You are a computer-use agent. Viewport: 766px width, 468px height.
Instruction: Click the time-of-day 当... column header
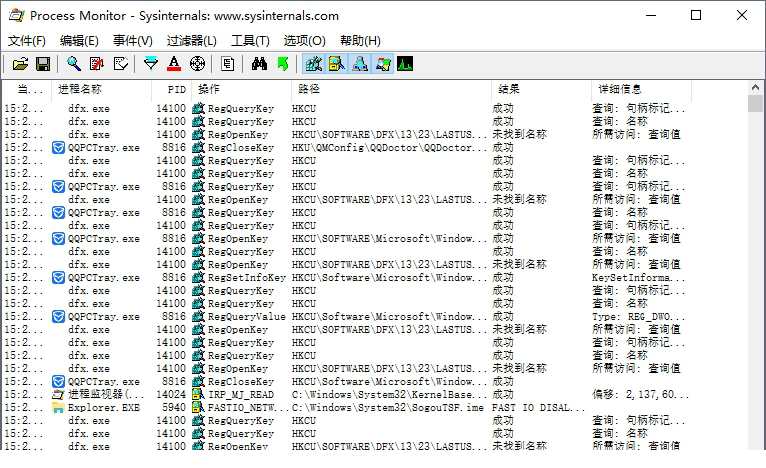tap(27, 89)
